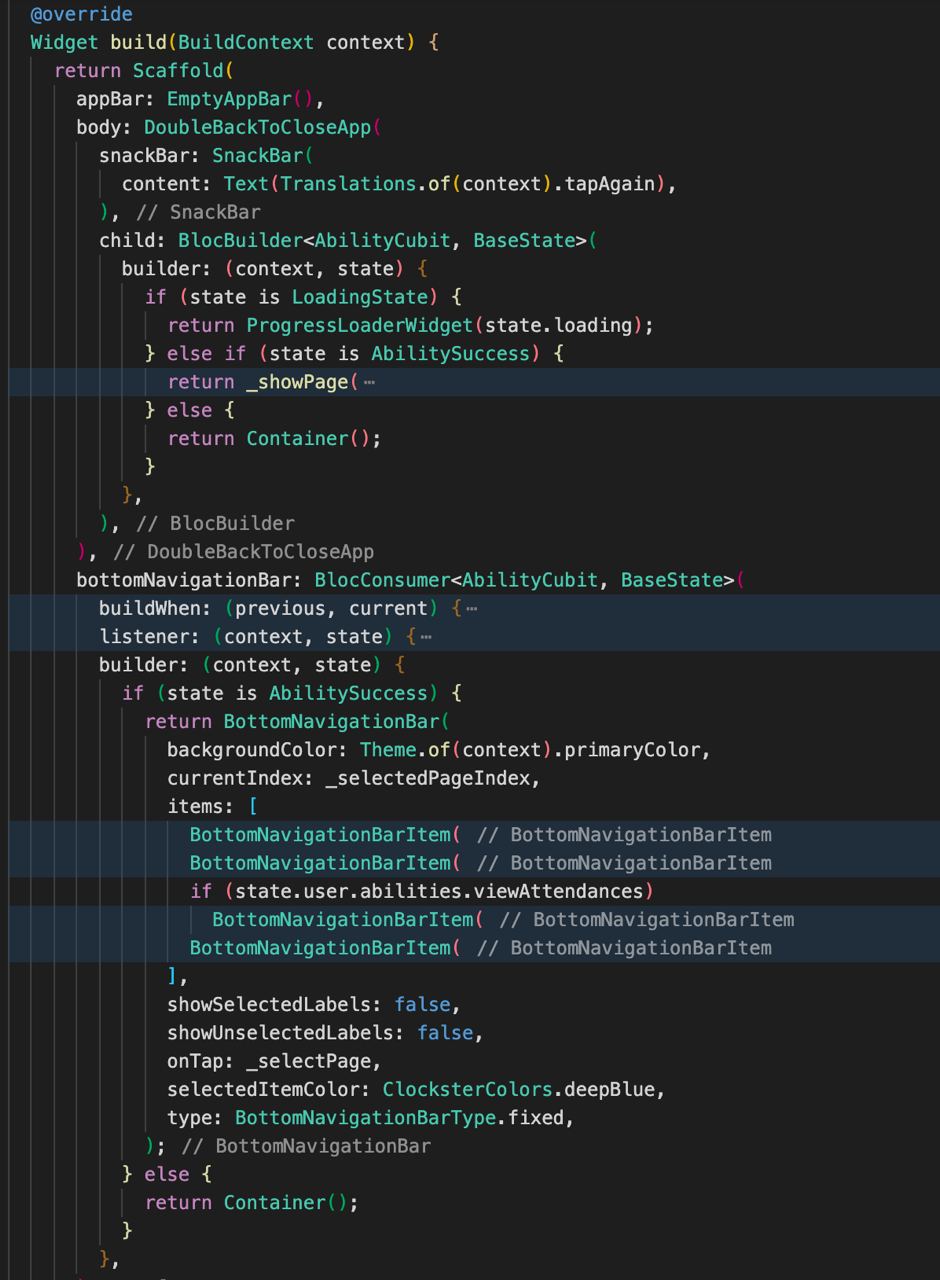
Task: Click the @override annotation
Action: tap(81, 15)
